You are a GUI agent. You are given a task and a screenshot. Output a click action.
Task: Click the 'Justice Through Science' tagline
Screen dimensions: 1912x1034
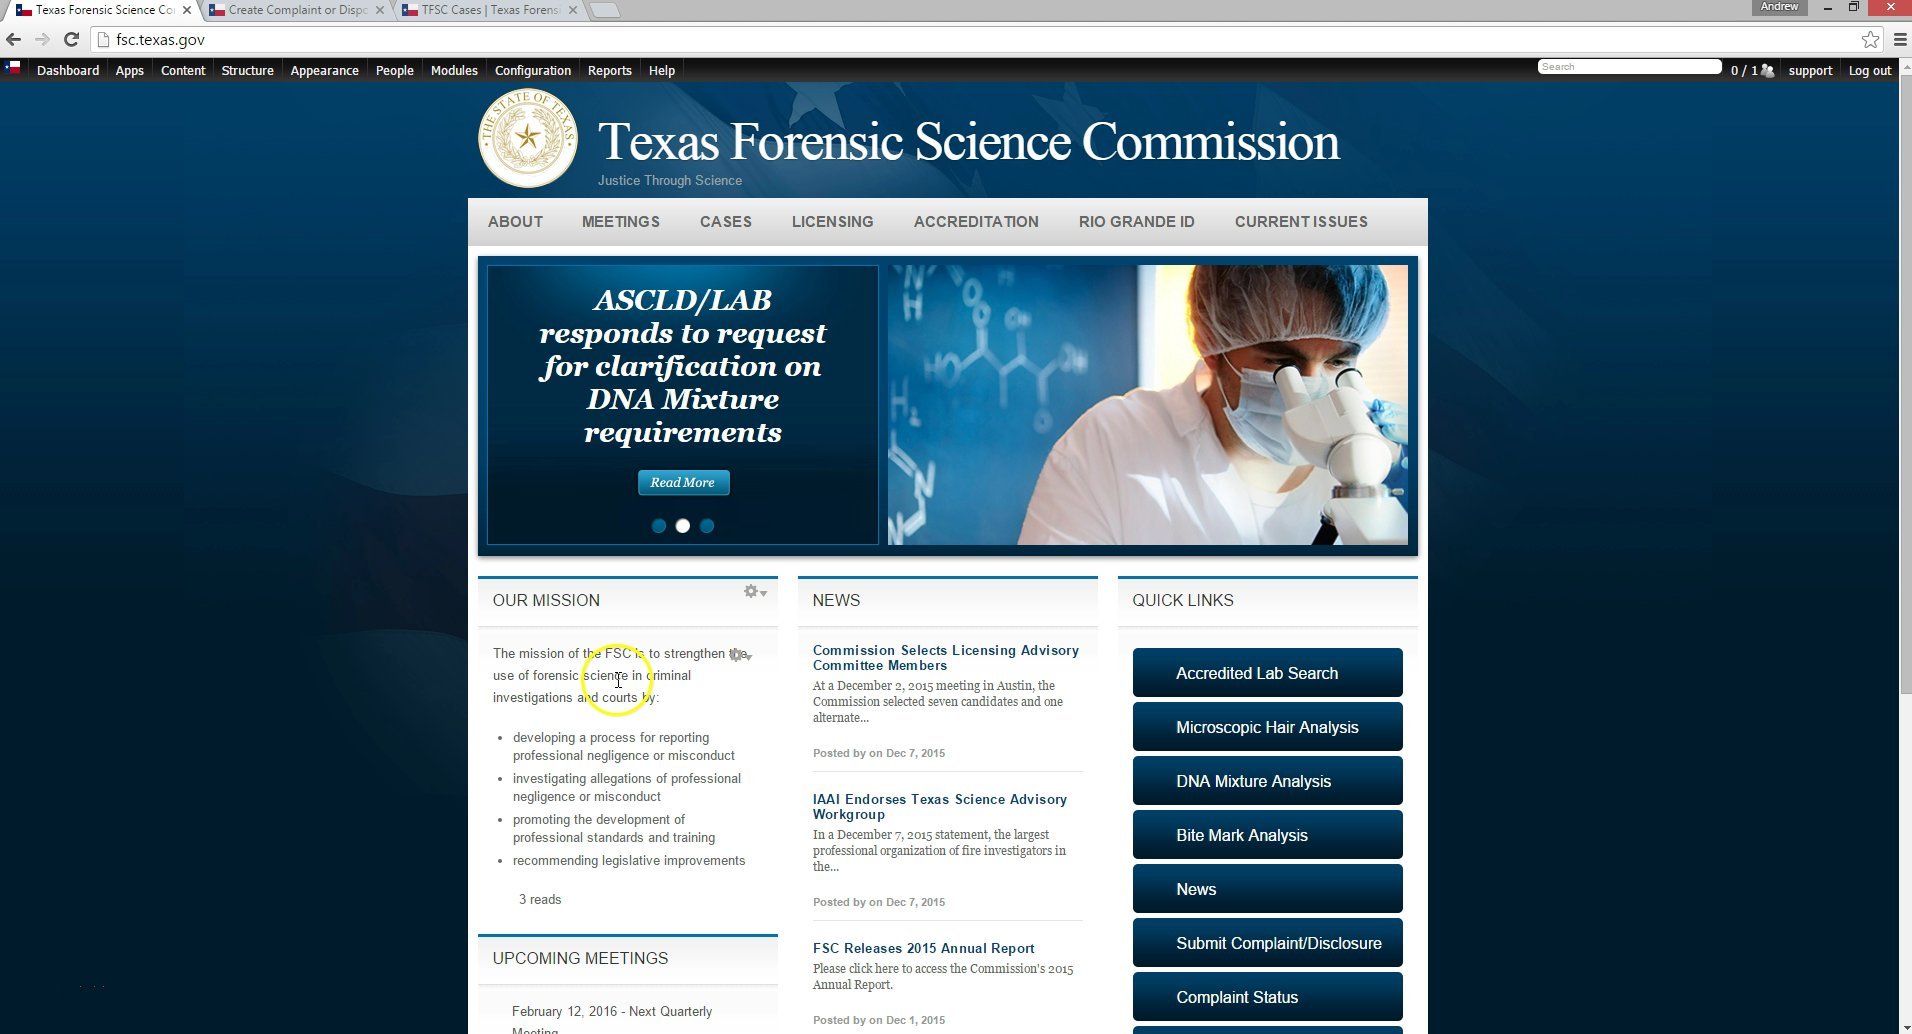pos(670,181)
